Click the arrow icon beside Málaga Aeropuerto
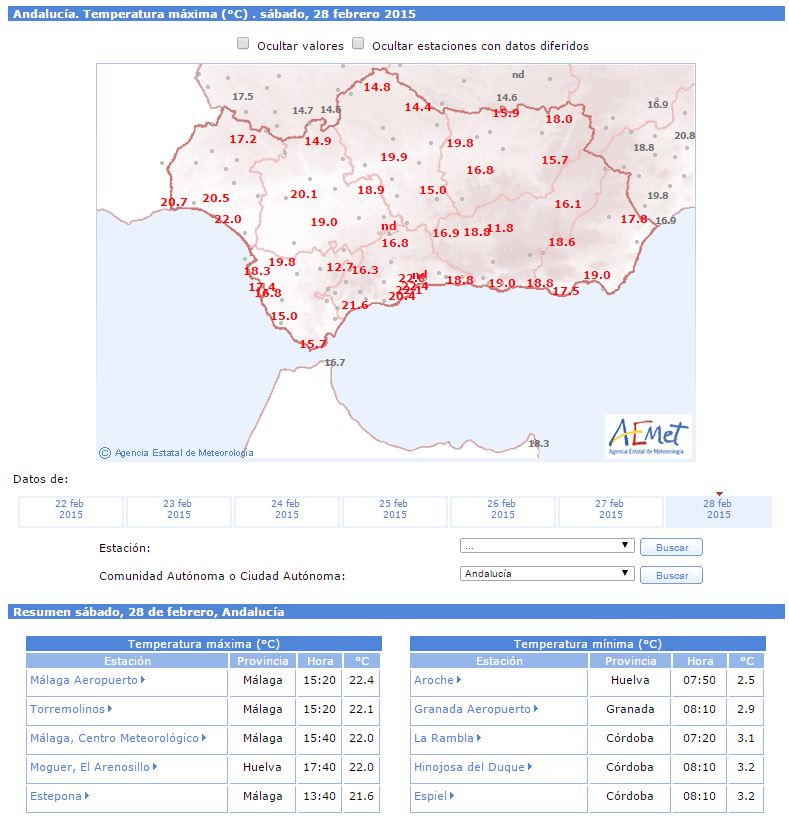The image size is (789, 823). (143, 680)
